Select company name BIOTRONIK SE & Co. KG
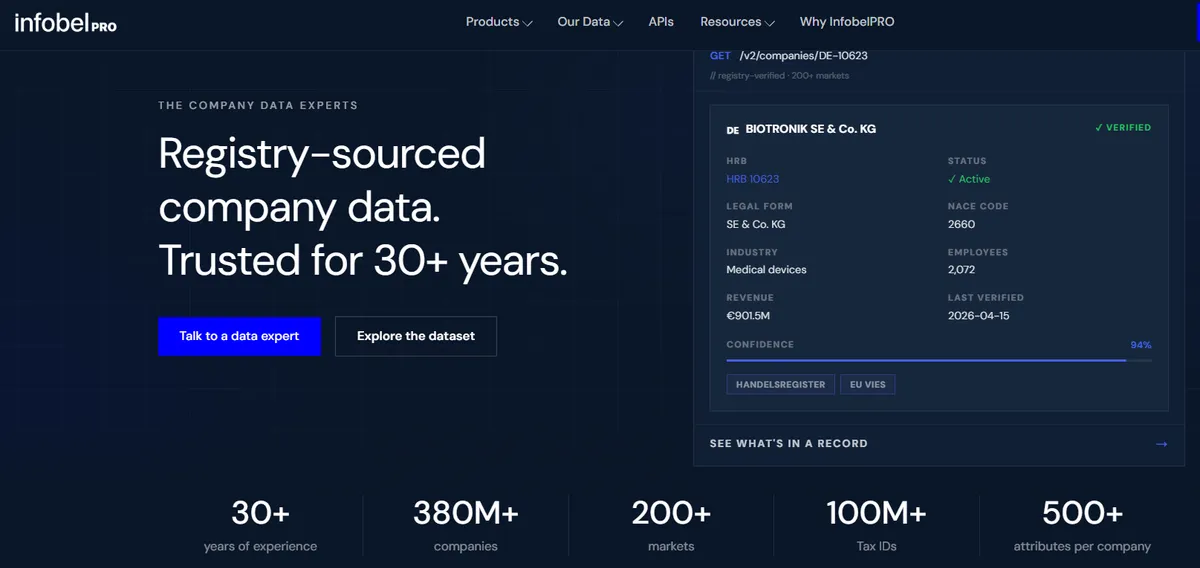The height and width of the screenshot is (568, 1200). pos(811,129)
